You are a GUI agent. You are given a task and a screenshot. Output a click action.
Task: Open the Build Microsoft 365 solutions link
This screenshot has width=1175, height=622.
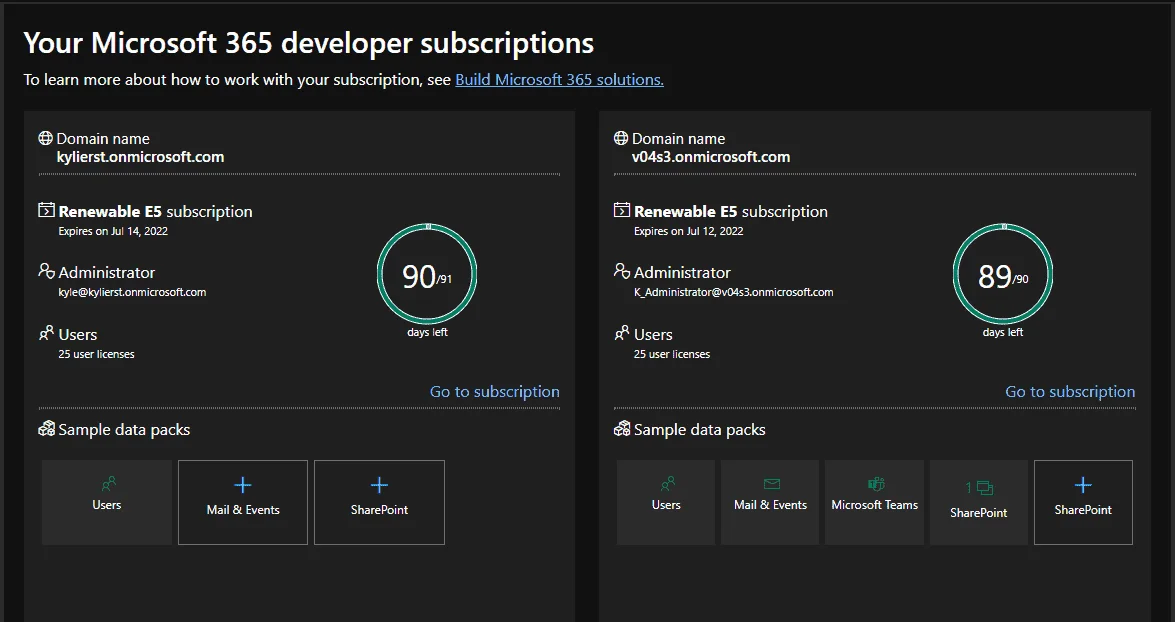[x=559, y=79]
